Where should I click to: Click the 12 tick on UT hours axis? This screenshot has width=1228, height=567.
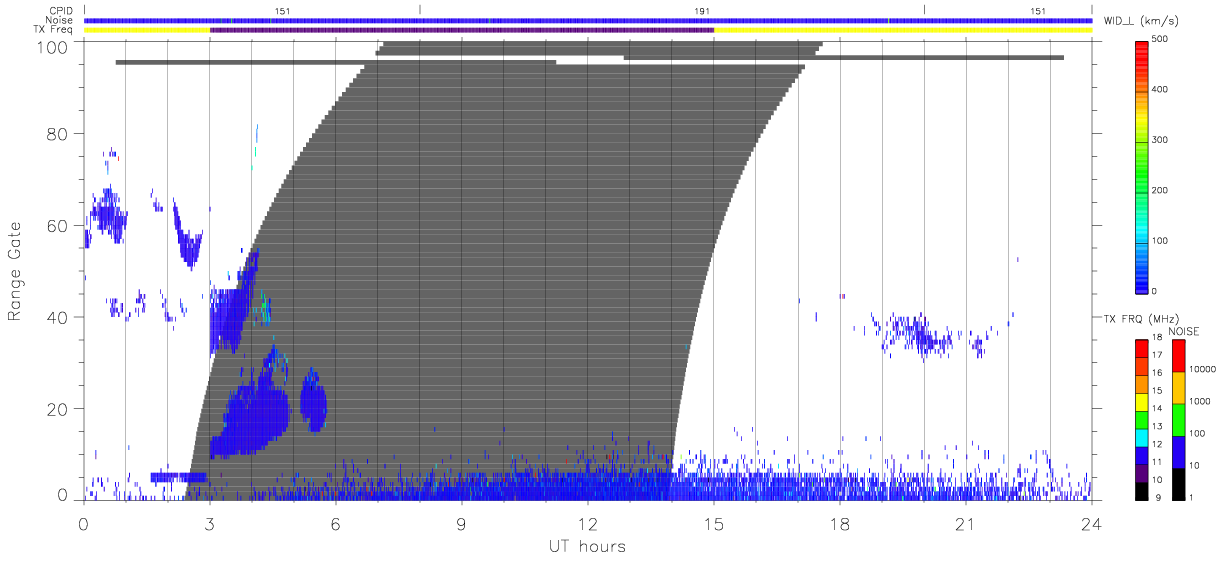tap(588, 524)
